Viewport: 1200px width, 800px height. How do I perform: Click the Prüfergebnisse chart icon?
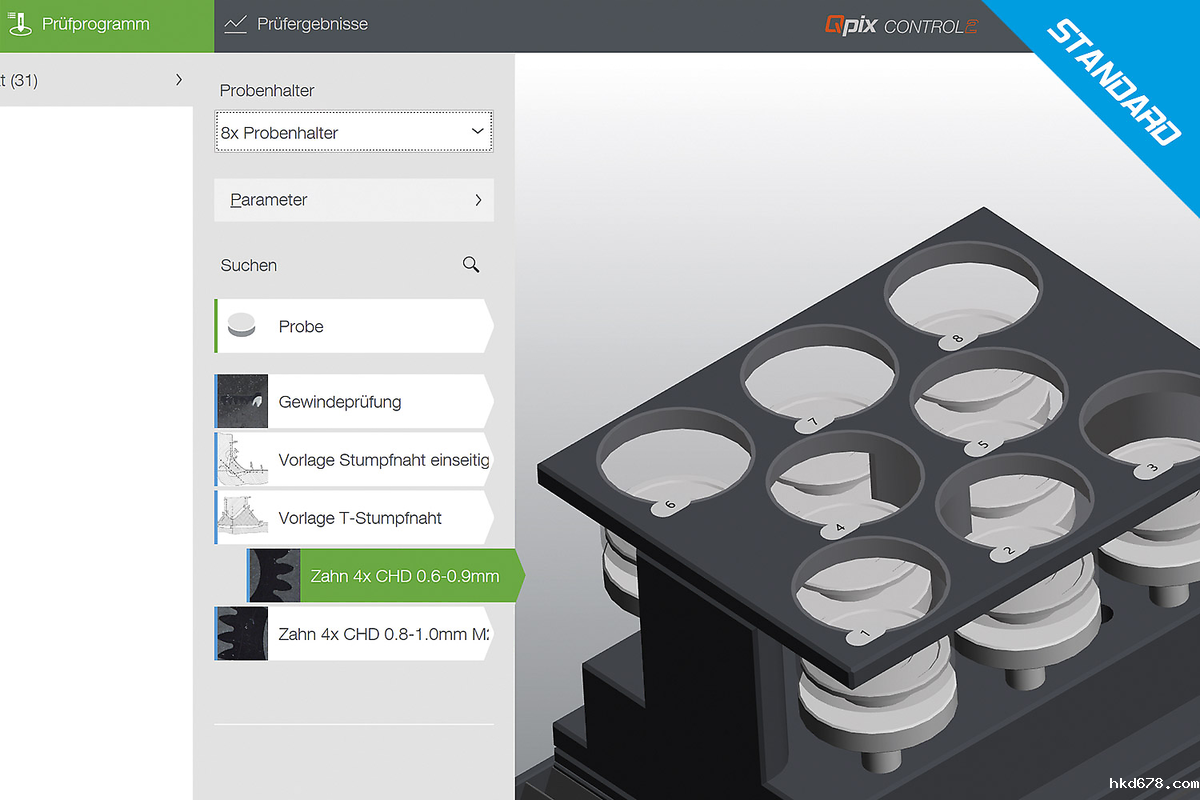pyautogui.click(x=236, y=24)
